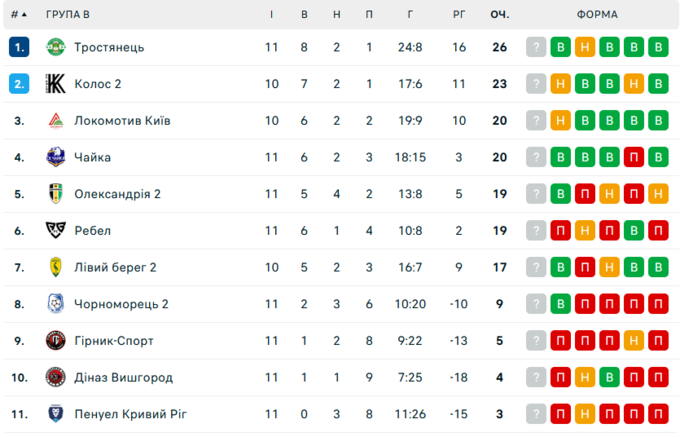Click Чайка's red П form badge
Image resolution: width=680 pixels, height=437 pixels.
[x=633, y=157]
